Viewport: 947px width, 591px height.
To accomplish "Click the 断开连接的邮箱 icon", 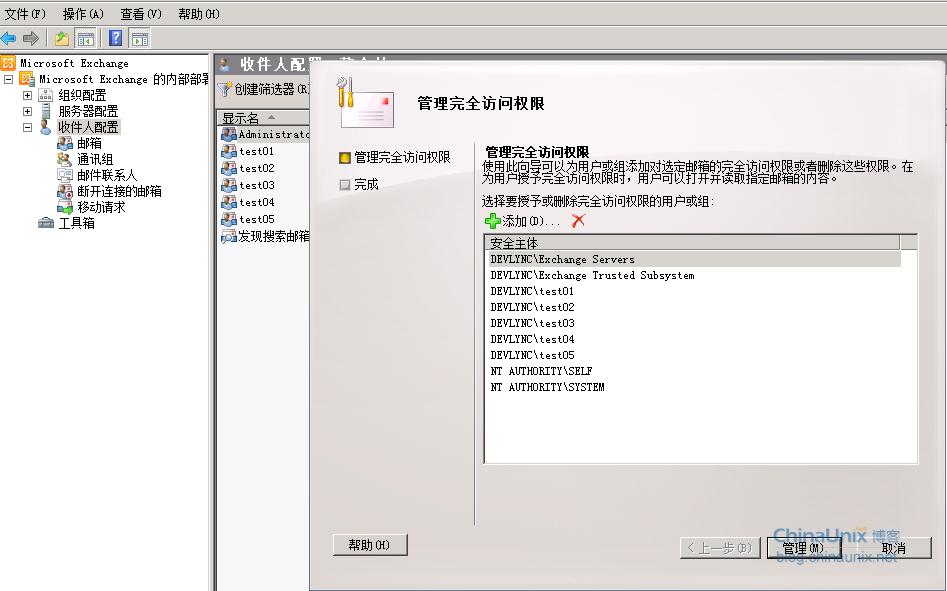I will (x=65, y=191).
